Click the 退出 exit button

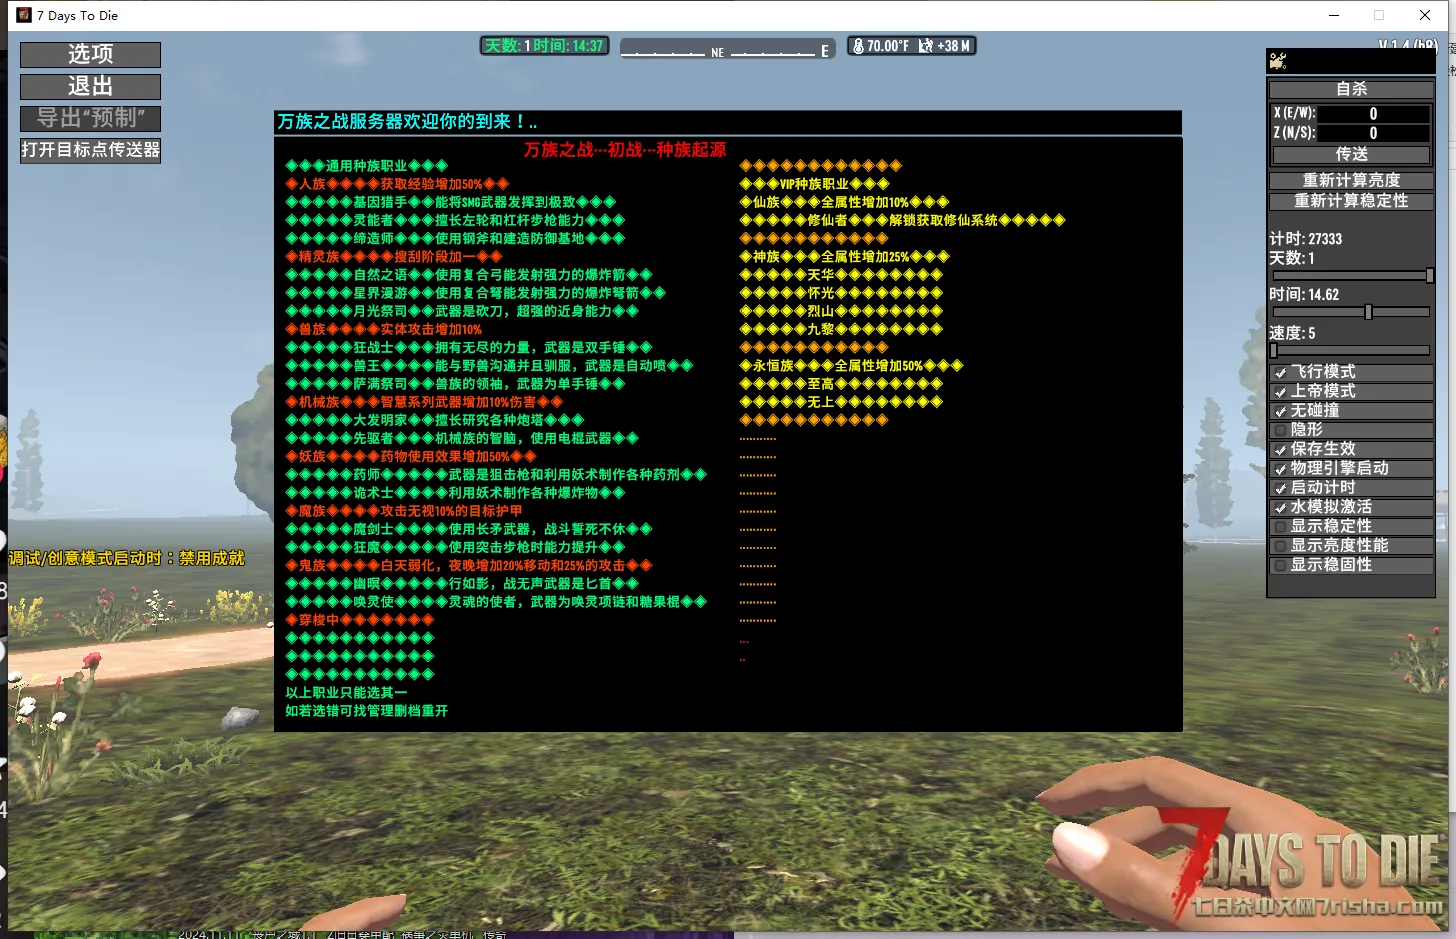90,86
